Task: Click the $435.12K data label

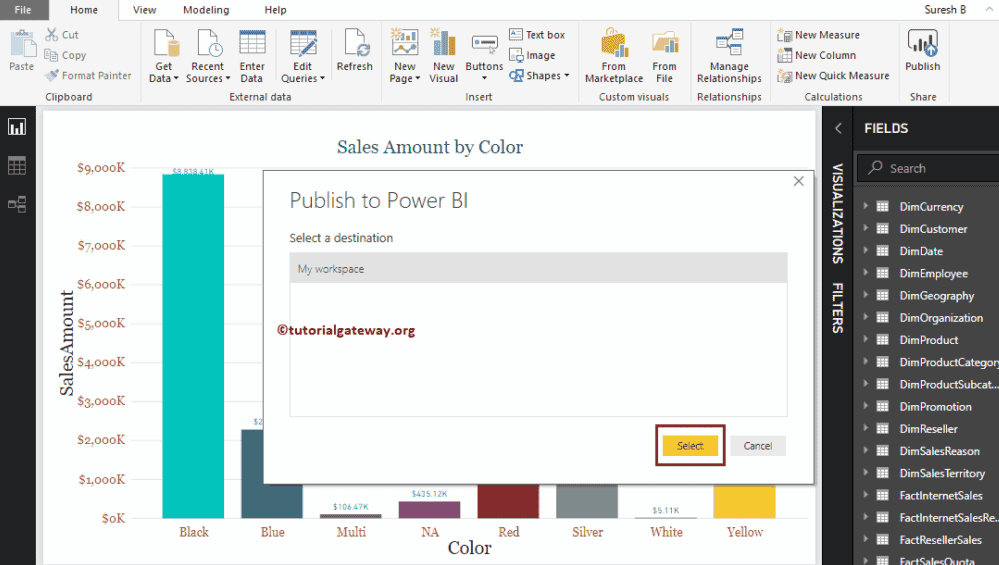Action: point(429,494)
